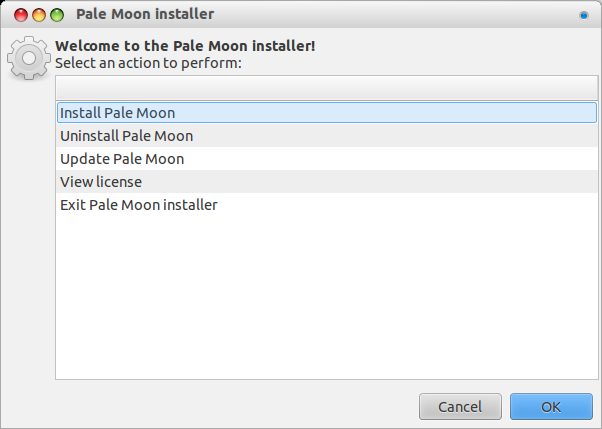
Task: Click the Cancel button
Action: point(460,406)
